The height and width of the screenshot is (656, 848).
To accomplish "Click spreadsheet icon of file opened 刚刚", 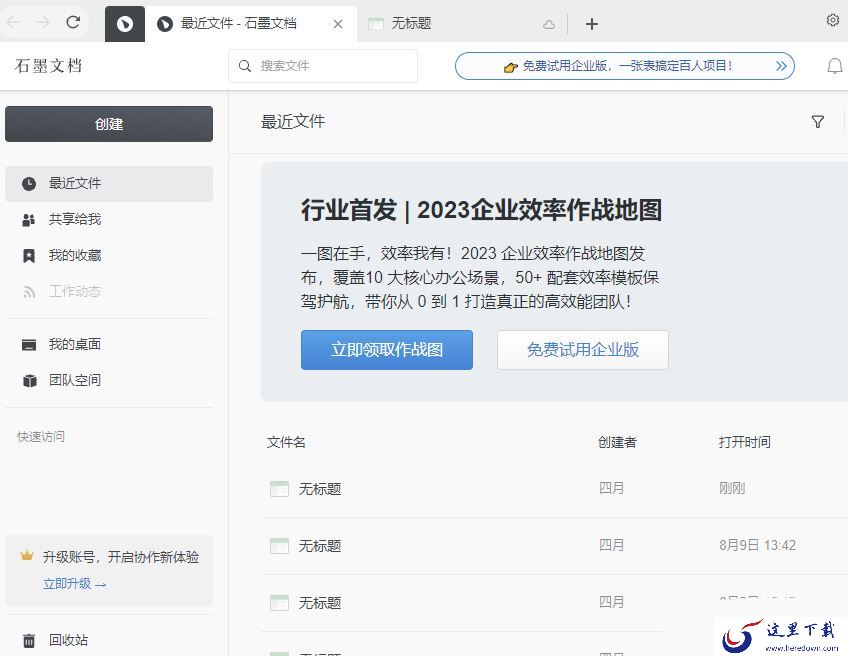I will click(x=280, y=489).
